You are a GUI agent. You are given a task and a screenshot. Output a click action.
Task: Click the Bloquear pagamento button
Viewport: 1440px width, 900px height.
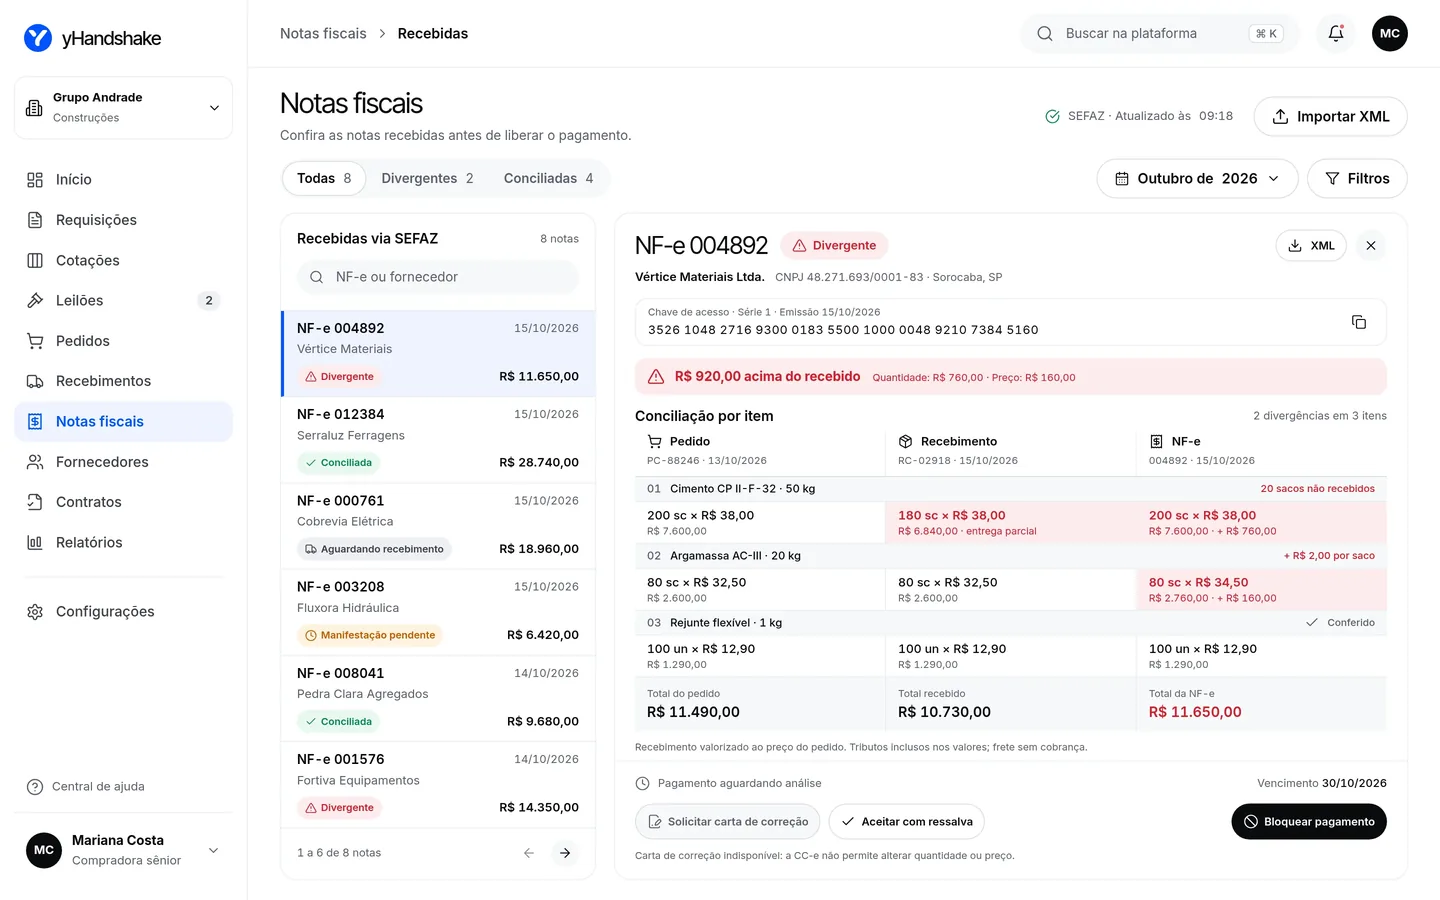[x=1309, y=822]
